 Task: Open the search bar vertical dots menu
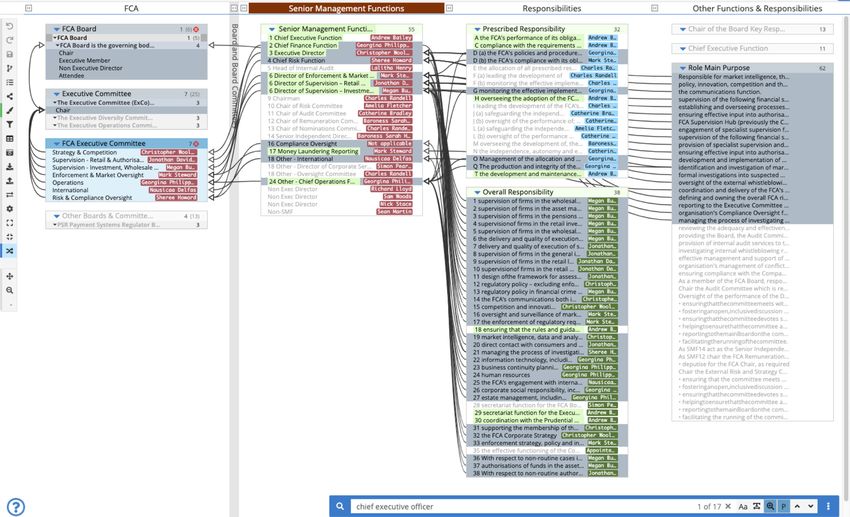(x=828, y=507)
